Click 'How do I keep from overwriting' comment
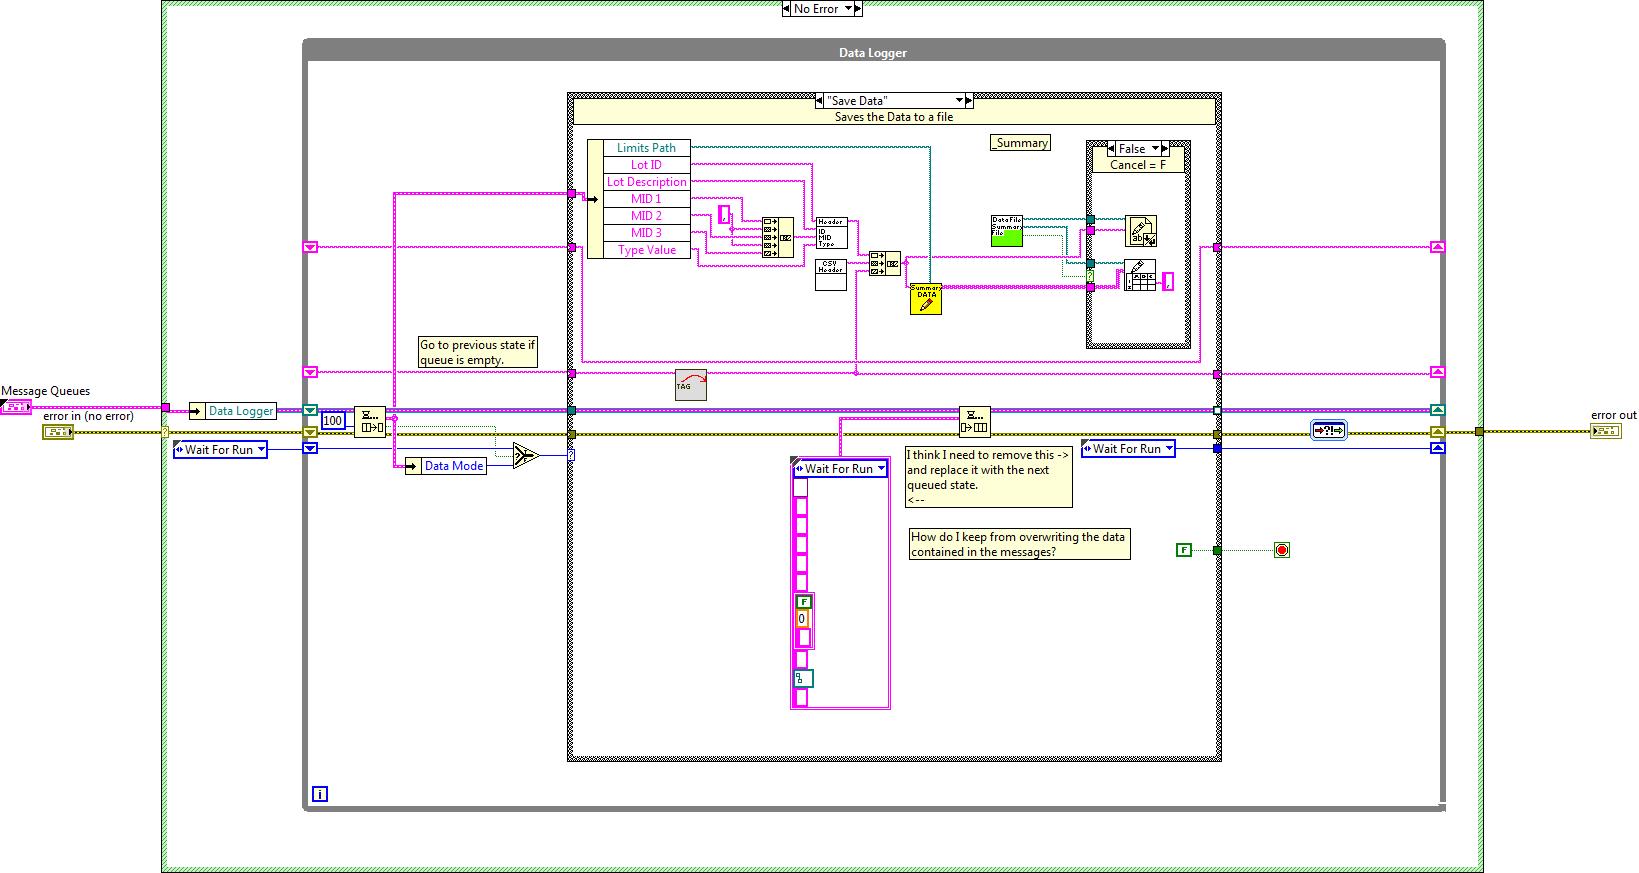The image size is (1639, 873). [x=1018, y=544]
